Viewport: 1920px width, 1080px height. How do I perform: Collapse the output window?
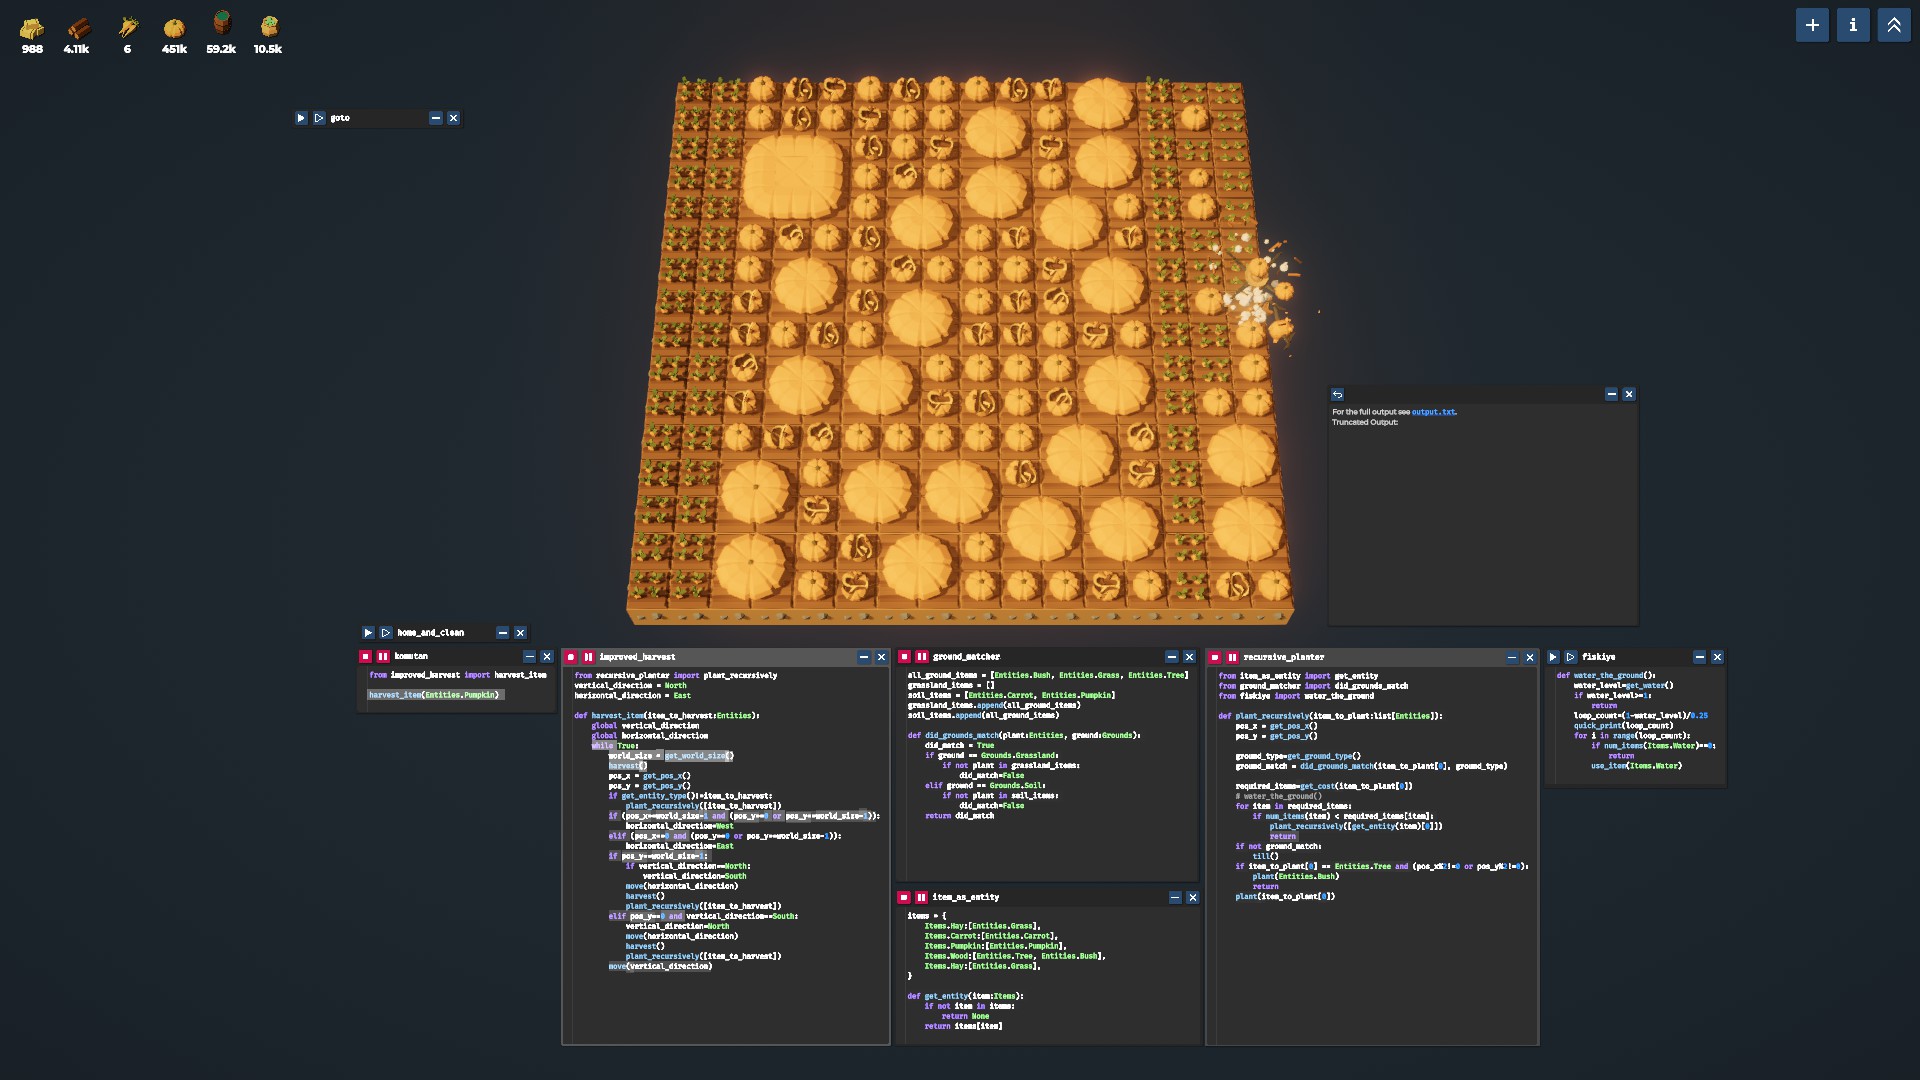click(1611, 394)
